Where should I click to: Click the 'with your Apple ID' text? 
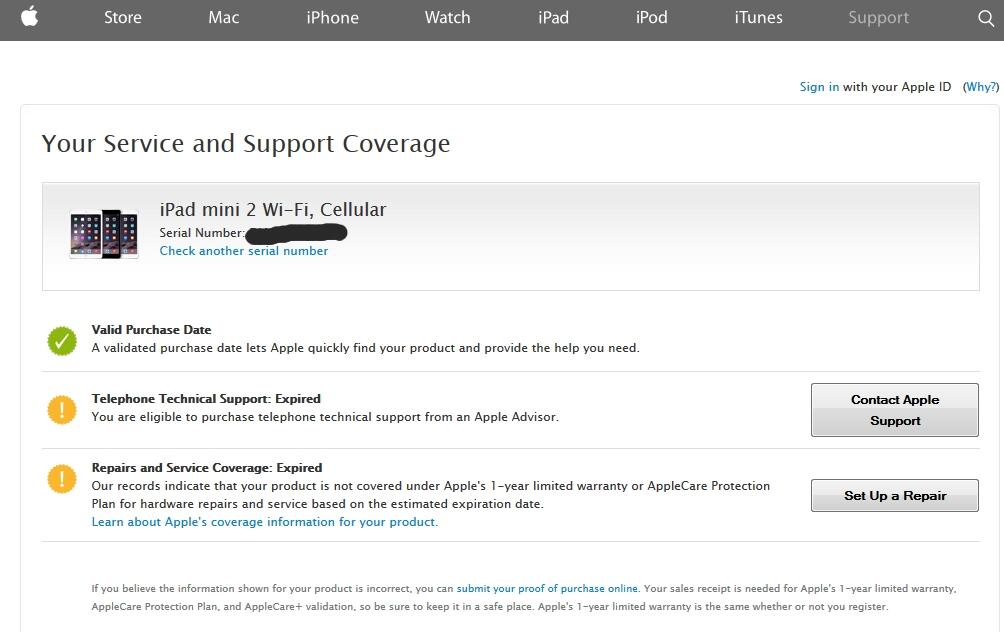897,86
